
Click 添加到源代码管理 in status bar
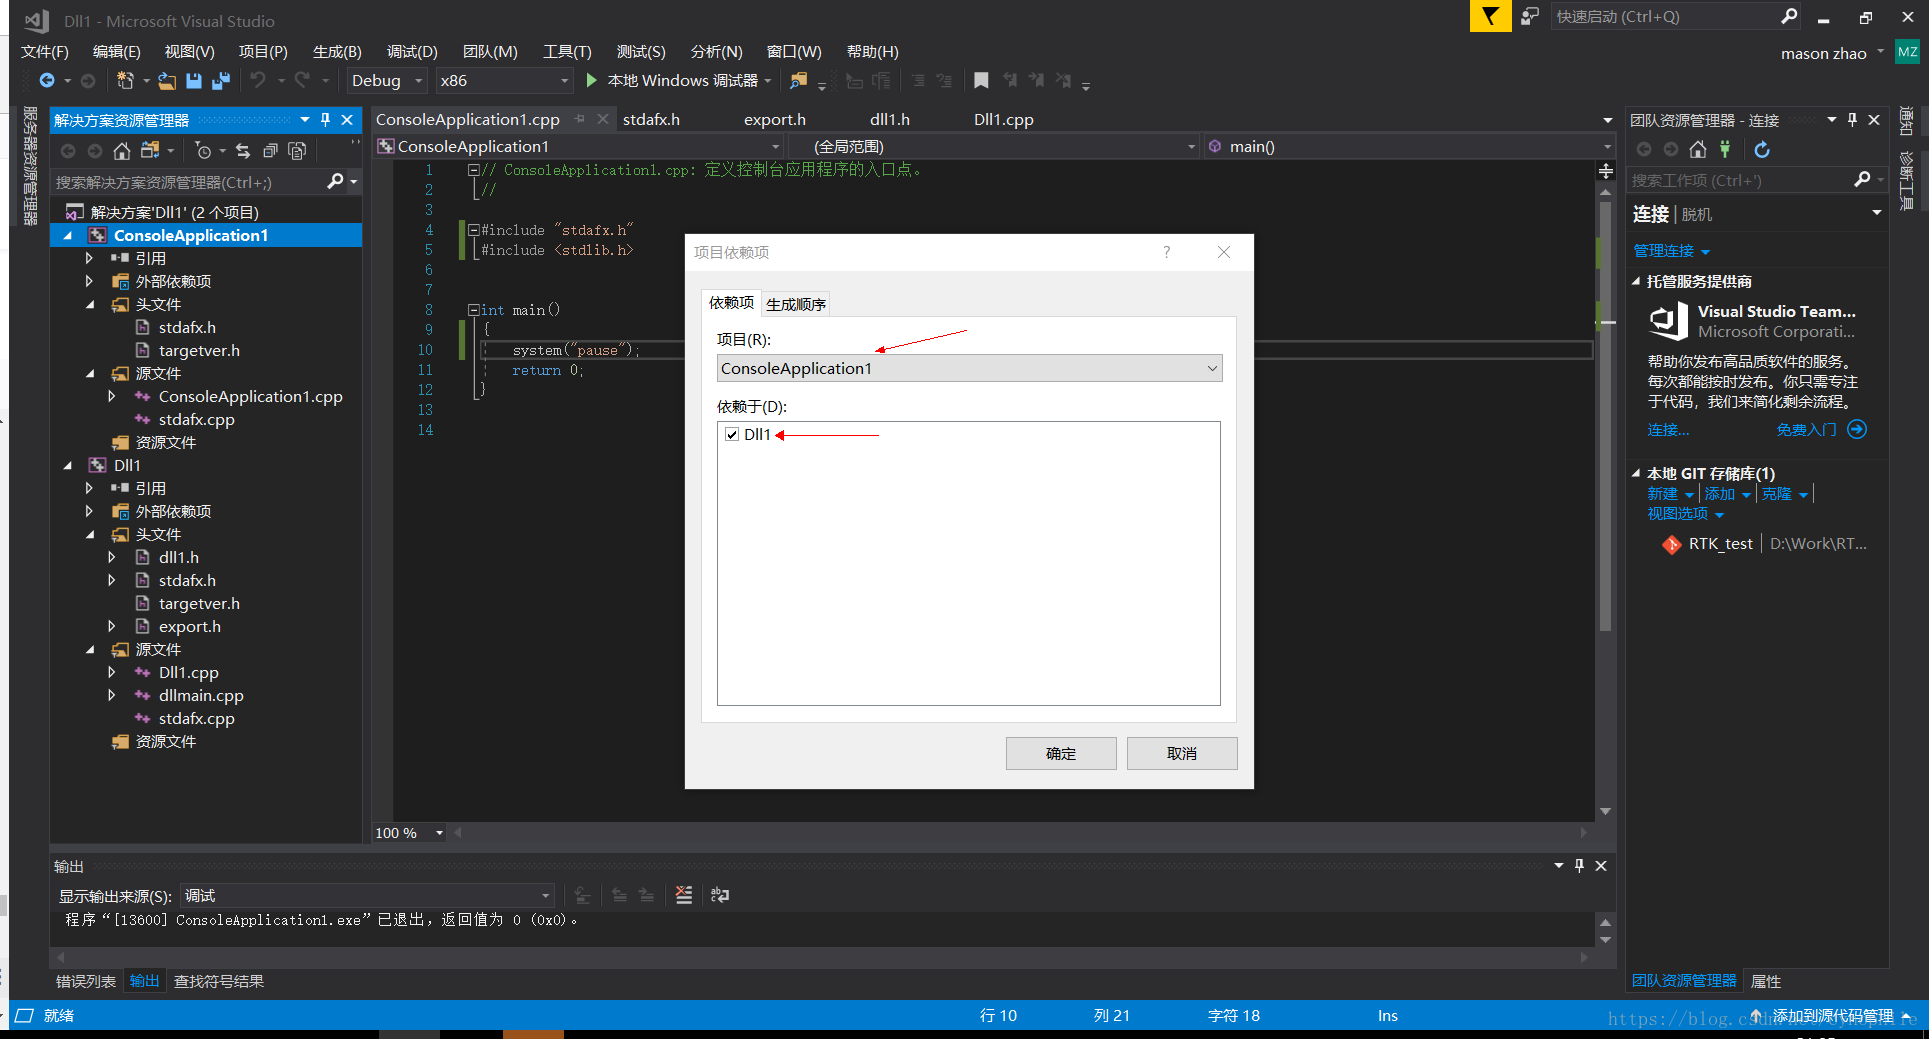(x=1832, y=1015)
